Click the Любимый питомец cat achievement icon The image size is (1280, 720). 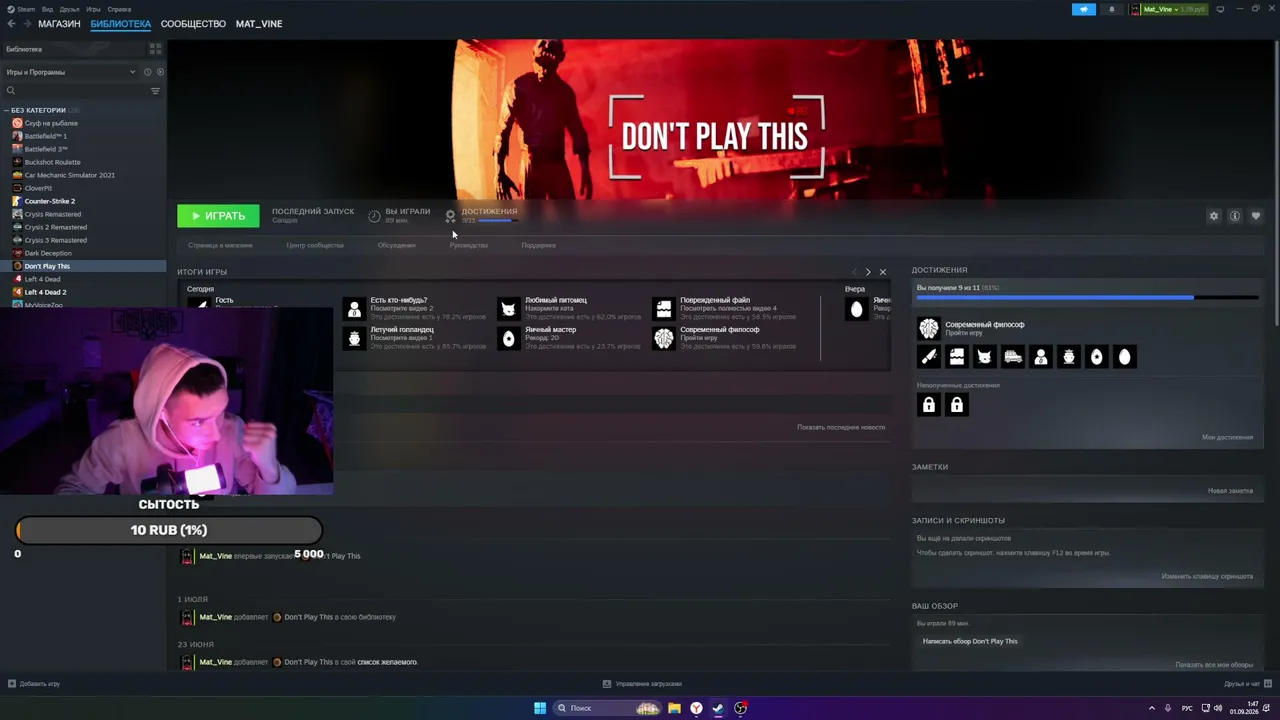coord(509,309)
